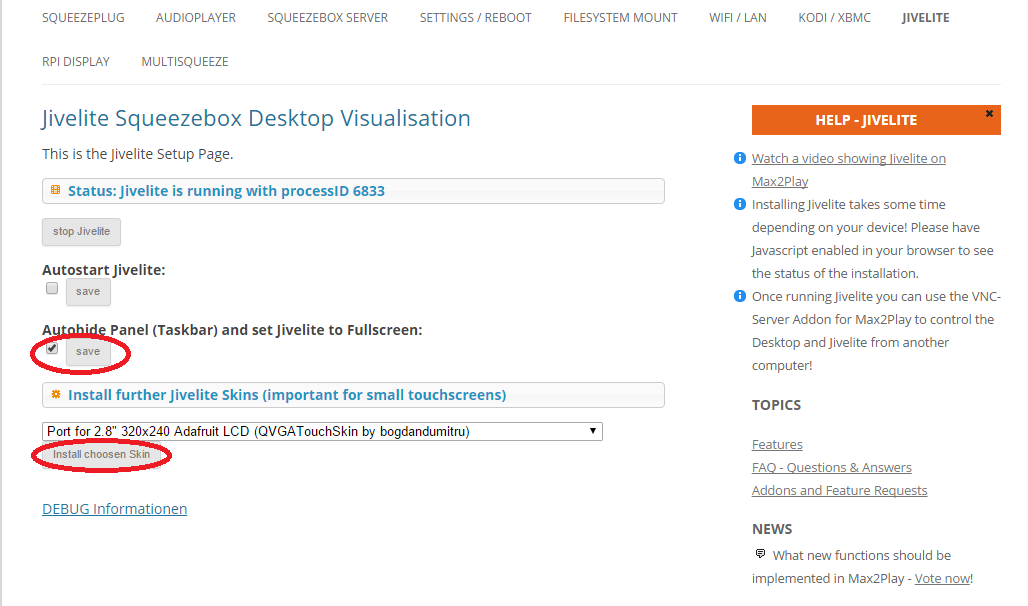Screen dimensions: 1028x606
Task: Open the Jivelite skin selection dropdown
Action: [x=322, y=431]
